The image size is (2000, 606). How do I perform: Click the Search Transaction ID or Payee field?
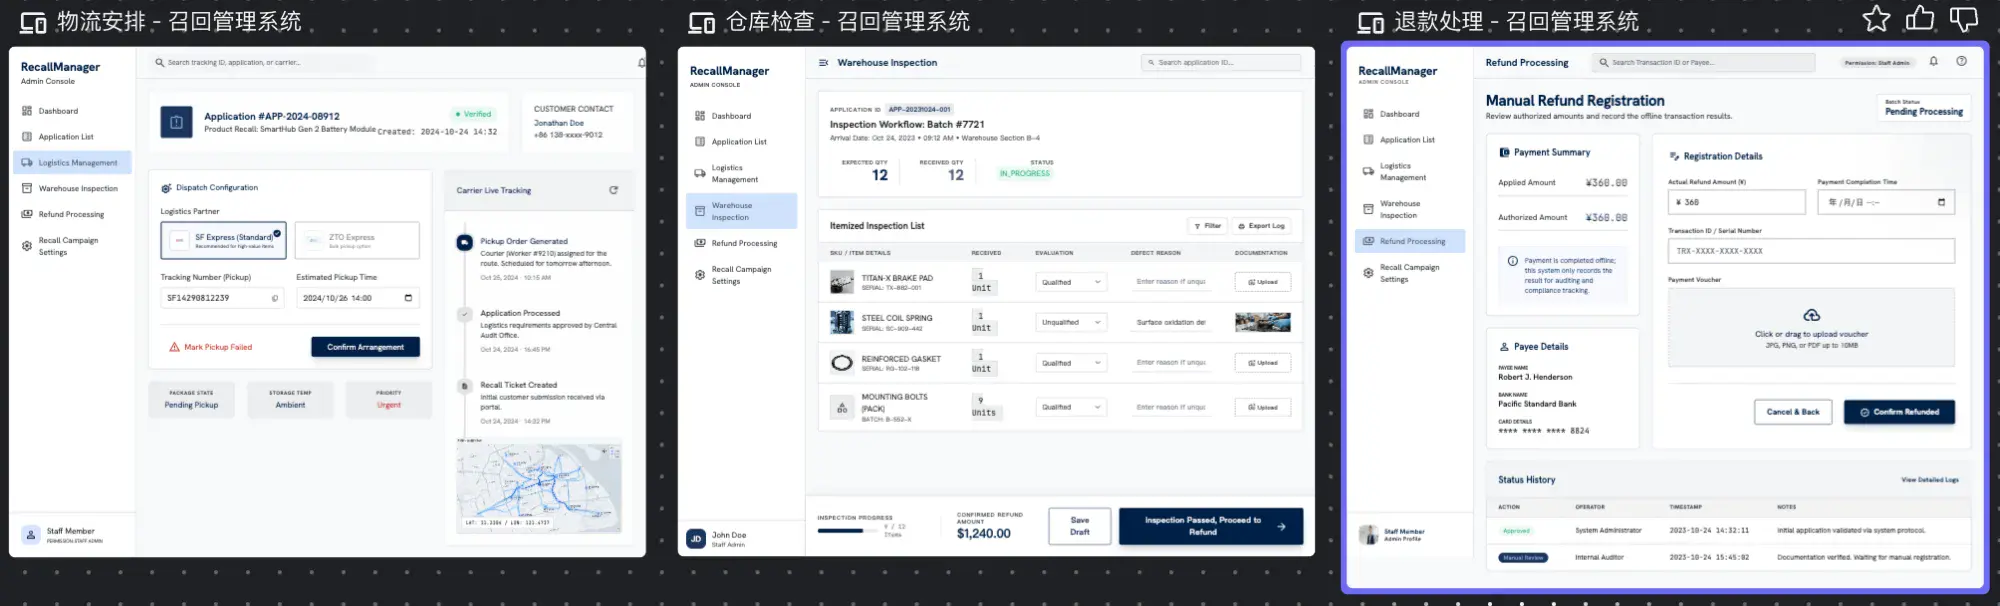point(1703,62)
